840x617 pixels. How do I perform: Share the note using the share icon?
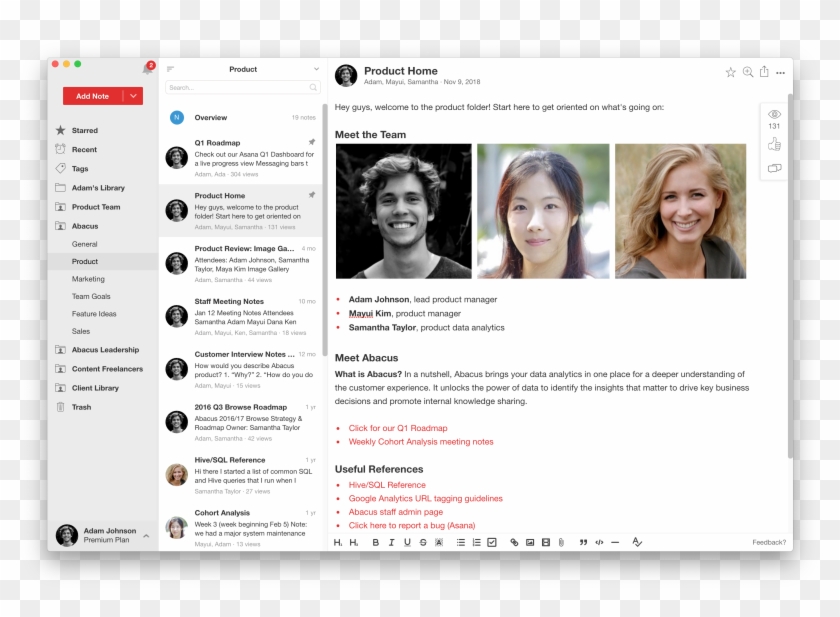(764, 72)
